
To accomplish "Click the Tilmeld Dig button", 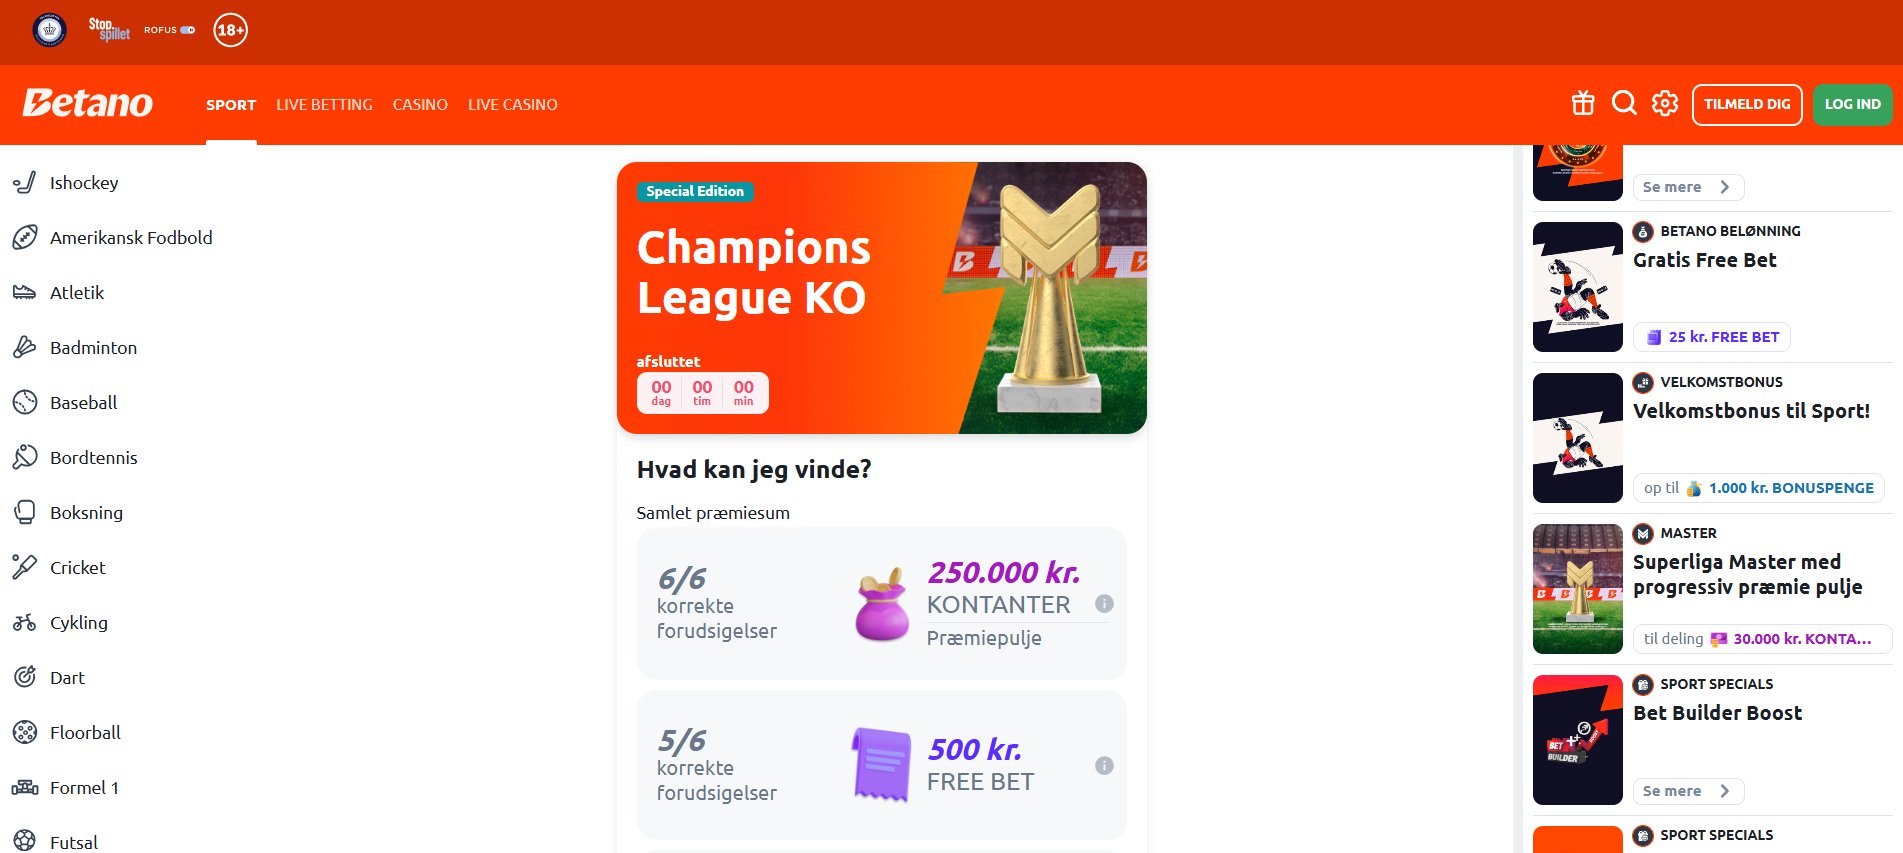I will tap(1747, 104).
